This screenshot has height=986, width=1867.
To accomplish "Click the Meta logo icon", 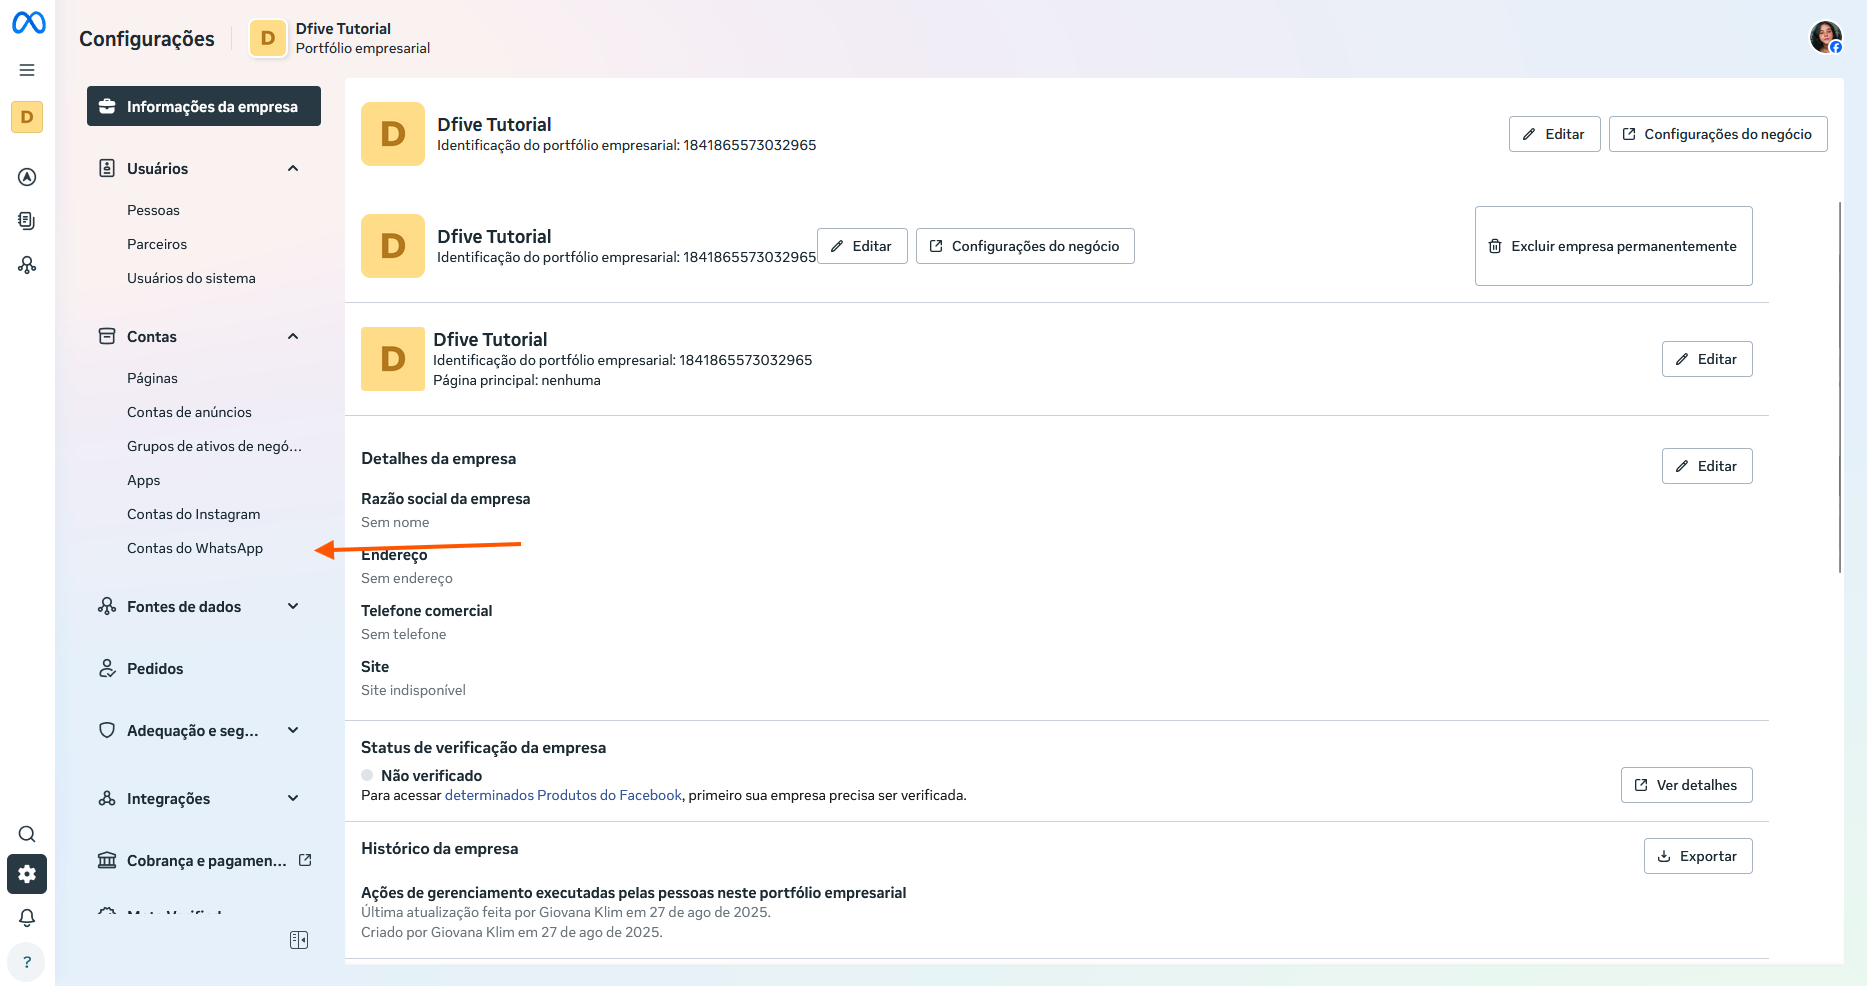I will tap(28, 22).
